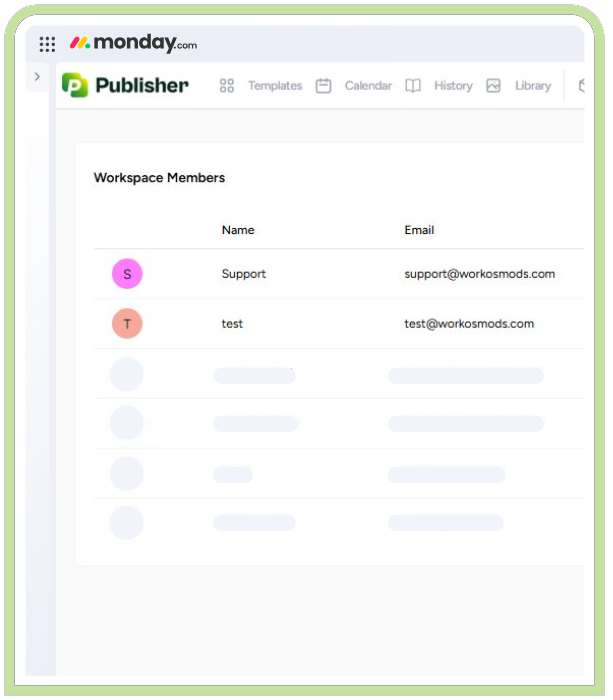Go to the History tab label
The width and height of the screenshot is (613, 700).
(453, 86)
